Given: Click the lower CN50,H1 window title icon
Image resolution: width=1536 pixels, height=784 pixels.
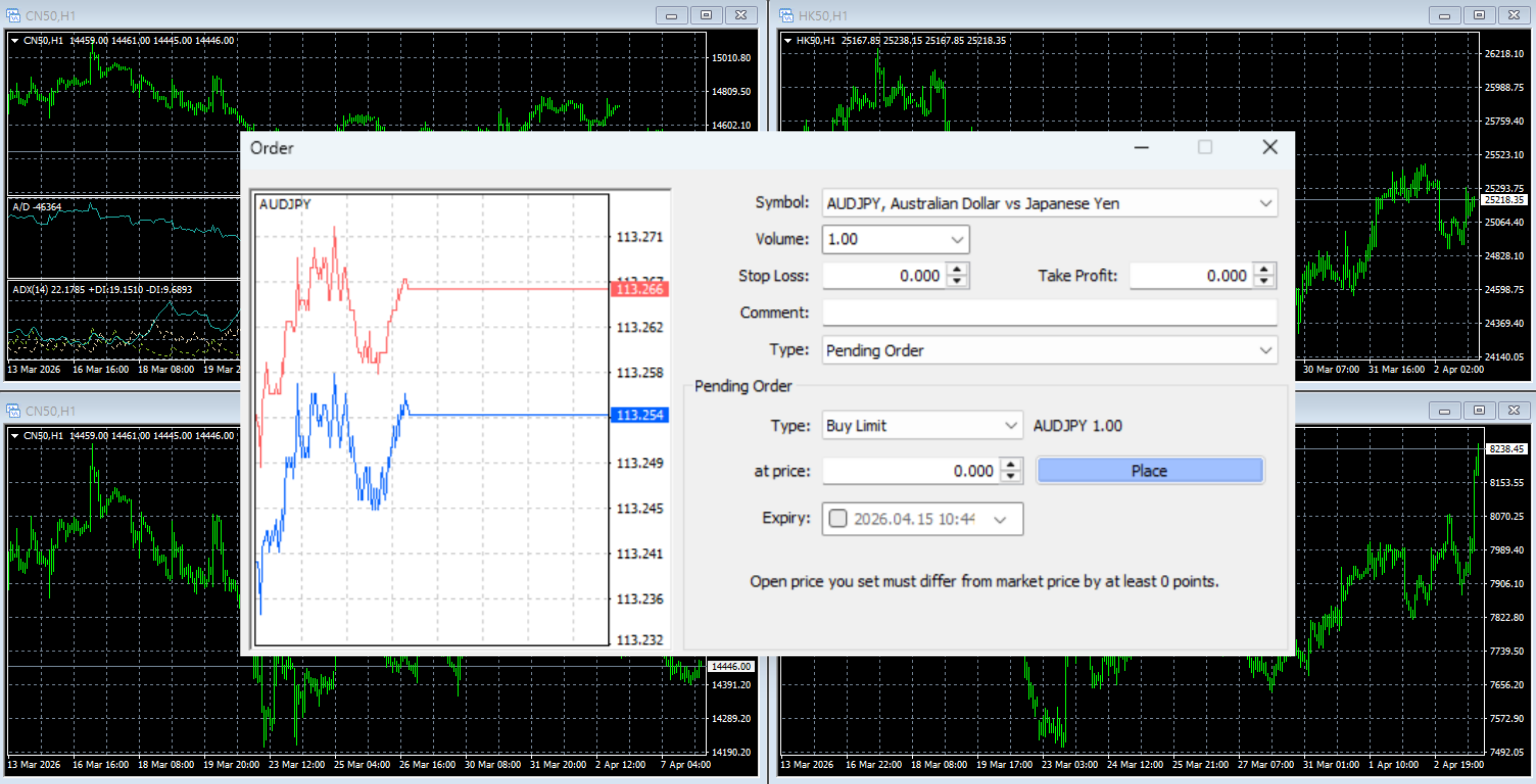Looking at the screenshot, I should coord(13,410).
